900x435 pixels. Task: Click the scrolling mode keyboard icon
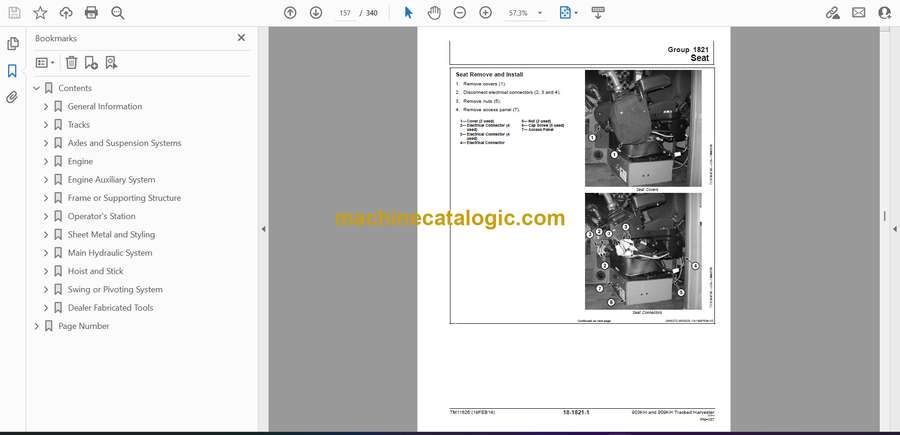coord(598,13)
